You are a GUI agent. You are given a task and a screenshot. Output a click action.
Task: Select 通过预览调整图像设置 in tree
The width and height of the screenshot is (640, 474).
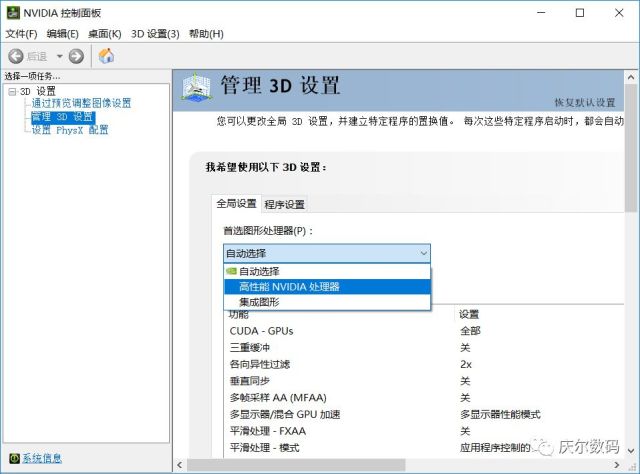82,103
